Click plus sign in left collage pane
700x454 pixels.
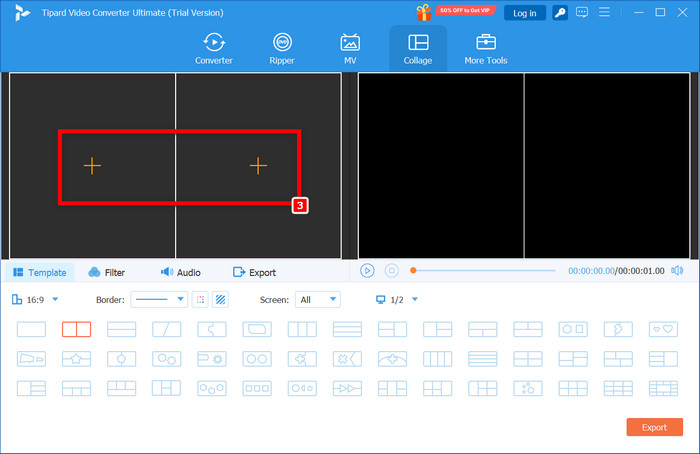point(92,166)
